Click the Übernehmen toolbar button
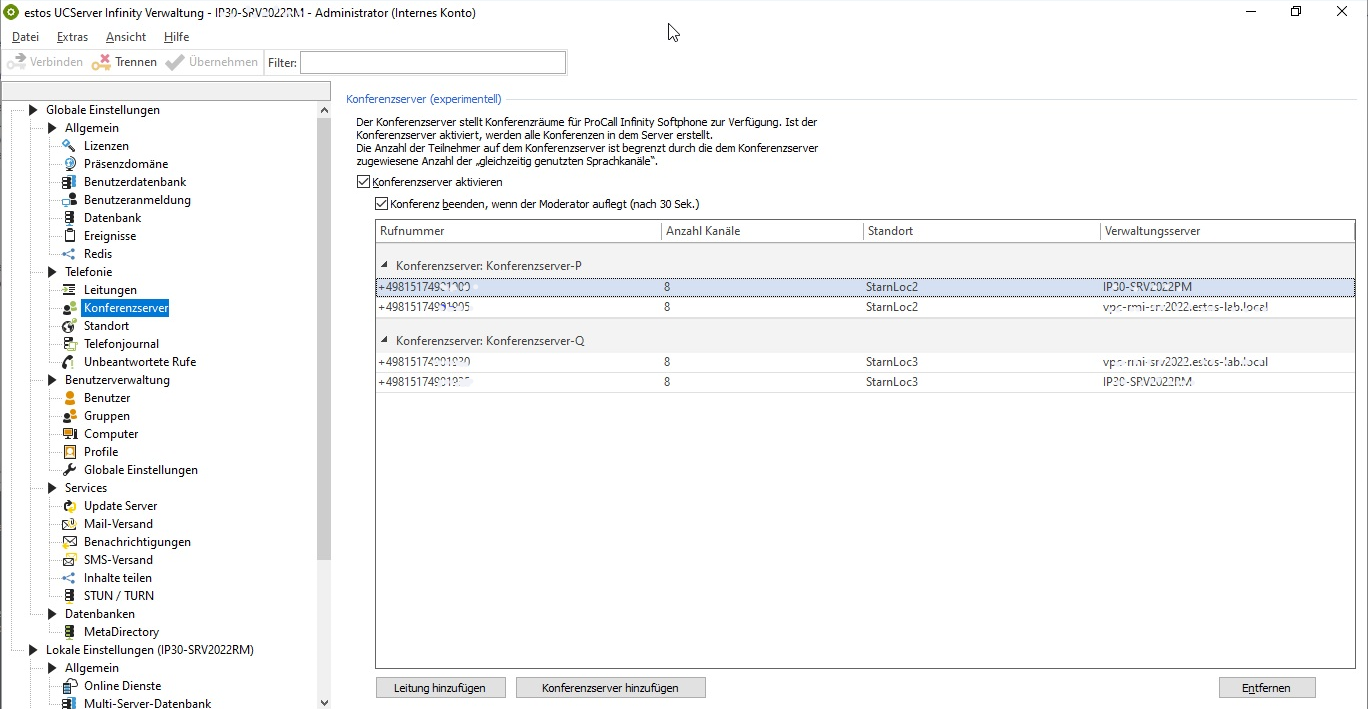The width and height of the screenshot is (1368, 709). coord(212,62)
